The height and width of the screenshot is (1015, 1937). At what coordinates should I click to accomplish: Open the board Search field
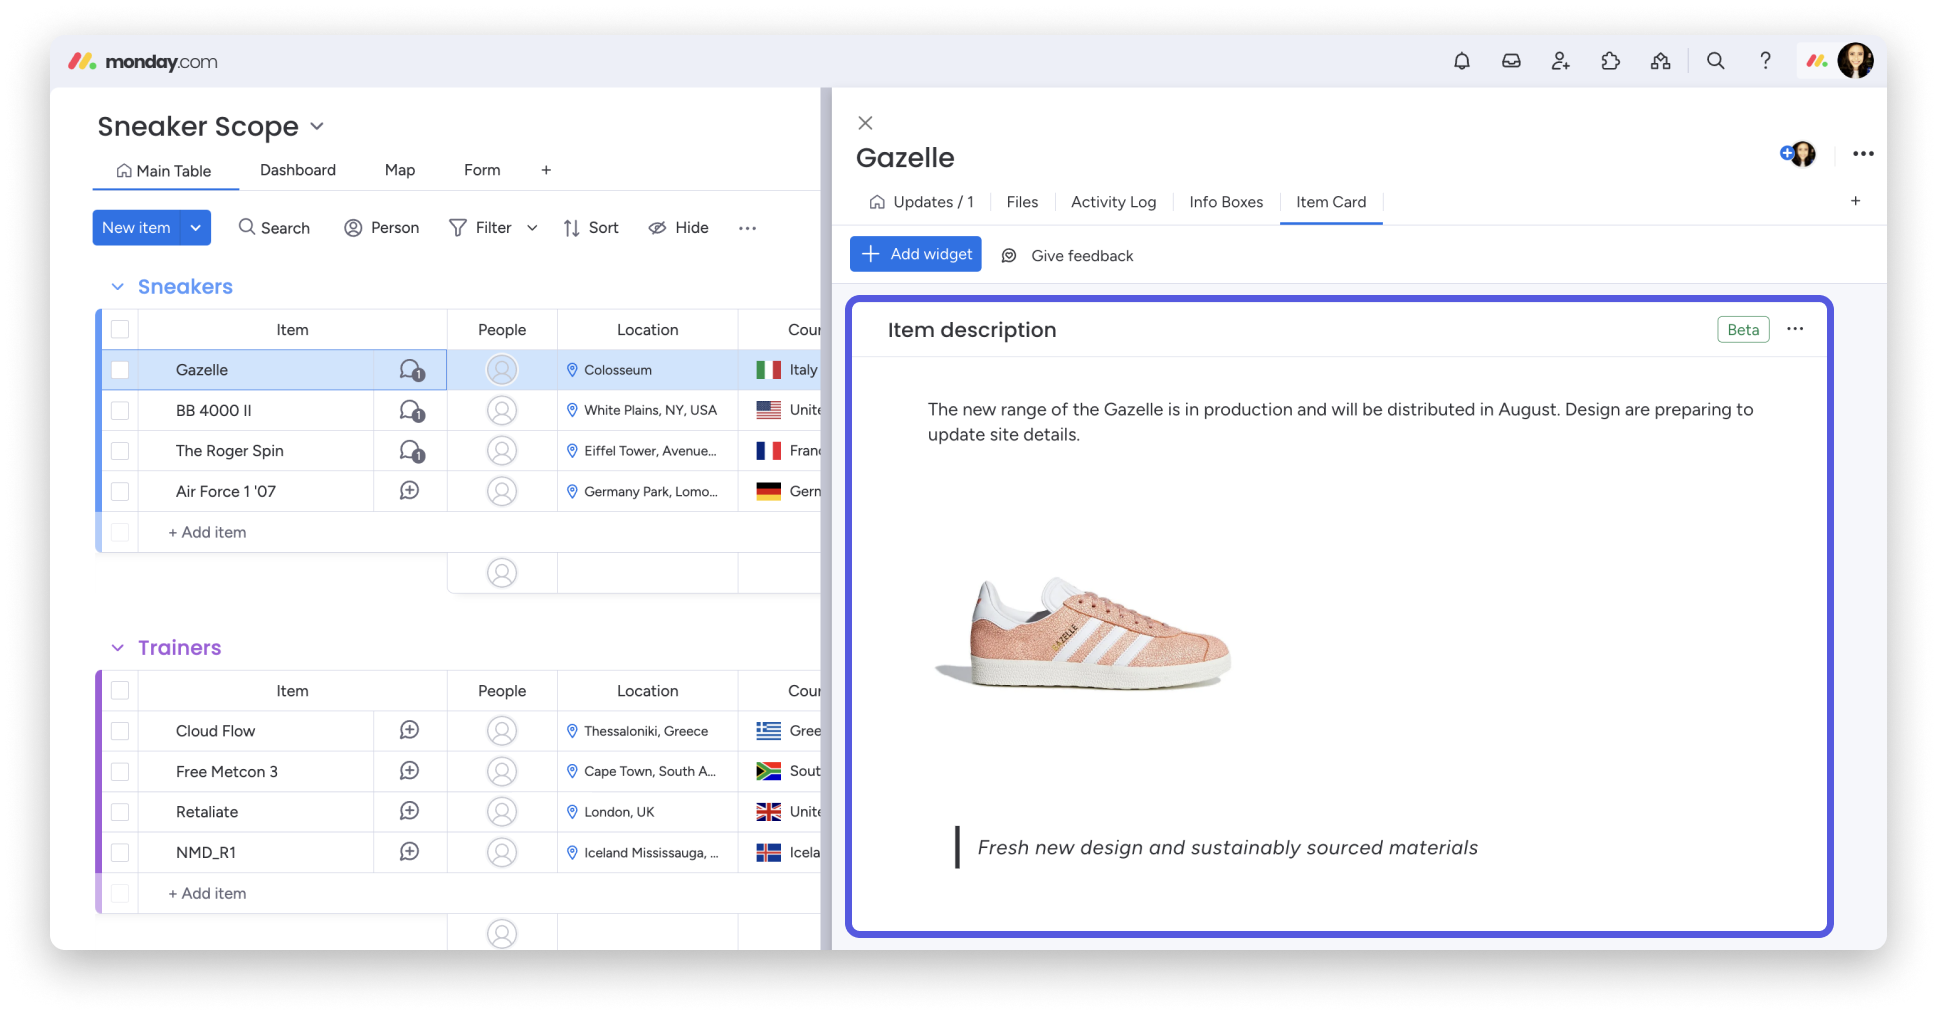point(274,228)
